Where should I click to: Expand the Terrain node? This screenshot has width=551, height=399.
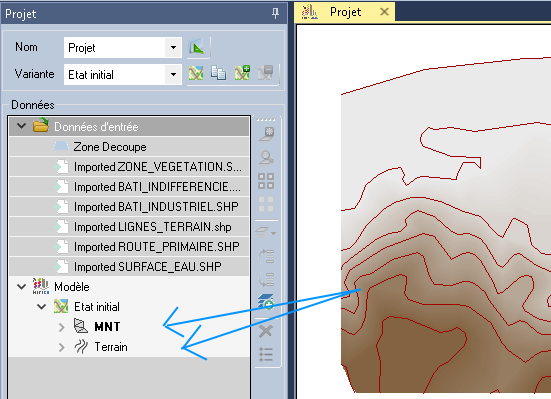pos(61,347)
